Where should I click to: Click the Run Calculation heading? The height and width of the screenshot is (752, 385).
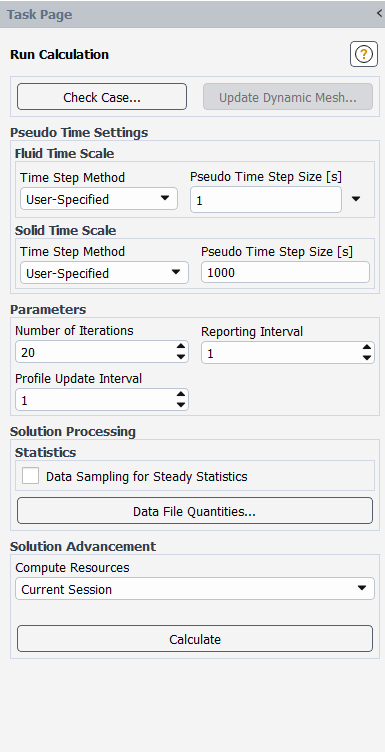(59, 54)
